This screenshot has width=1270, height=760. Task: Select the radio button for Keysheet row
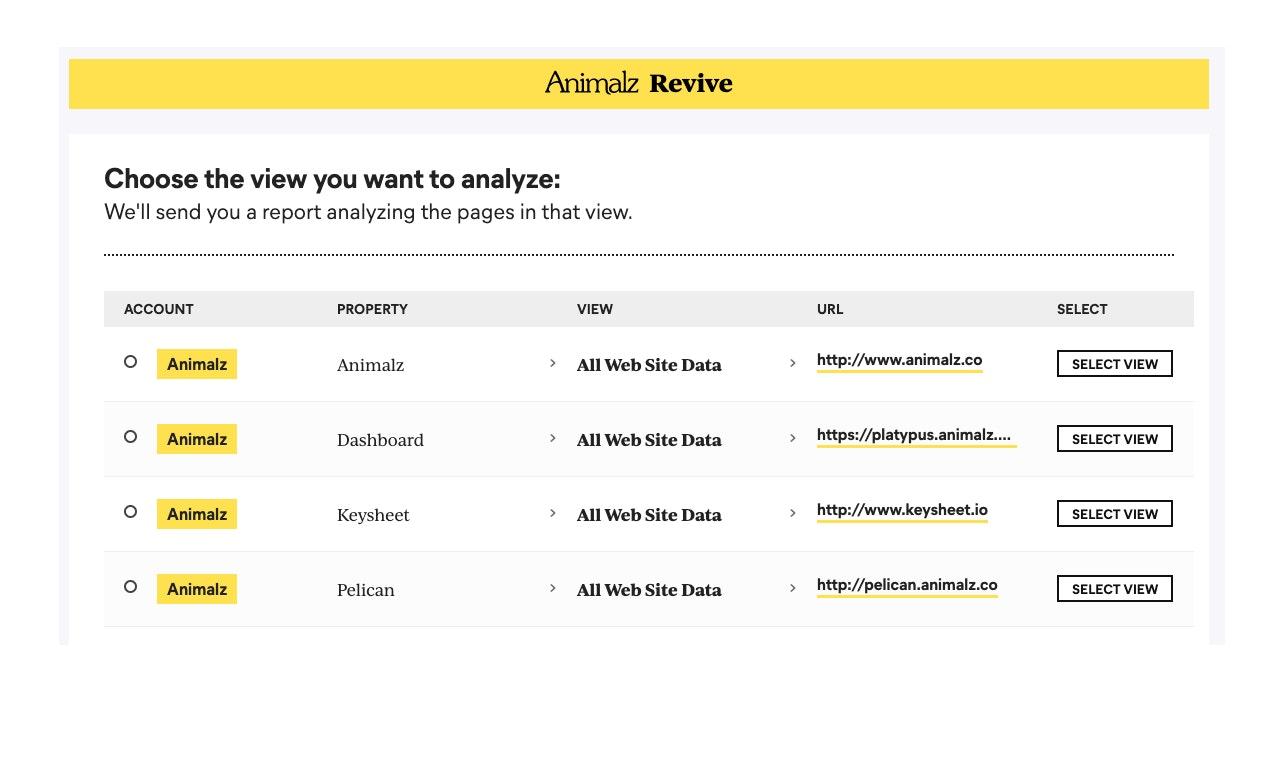tap(130, 512)
